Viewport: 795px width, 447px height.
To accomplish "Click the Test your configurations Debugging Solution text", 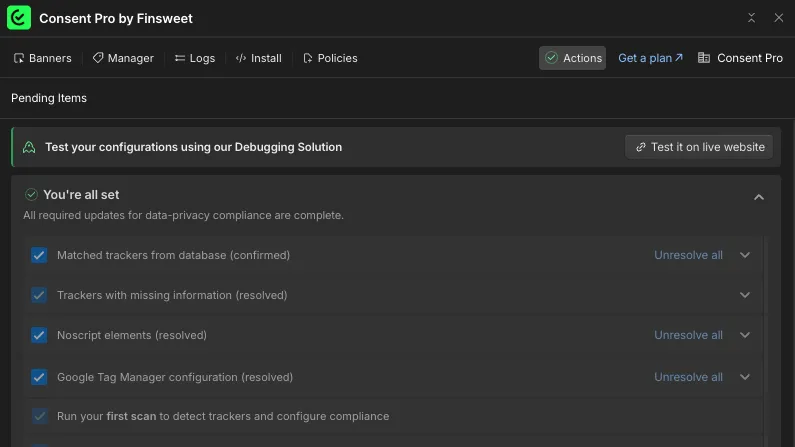I will click(193, 147).
